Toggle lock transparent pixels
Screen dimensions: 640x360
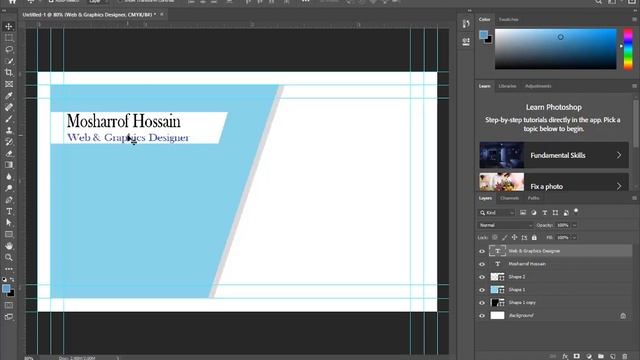[x=495, y=238]
